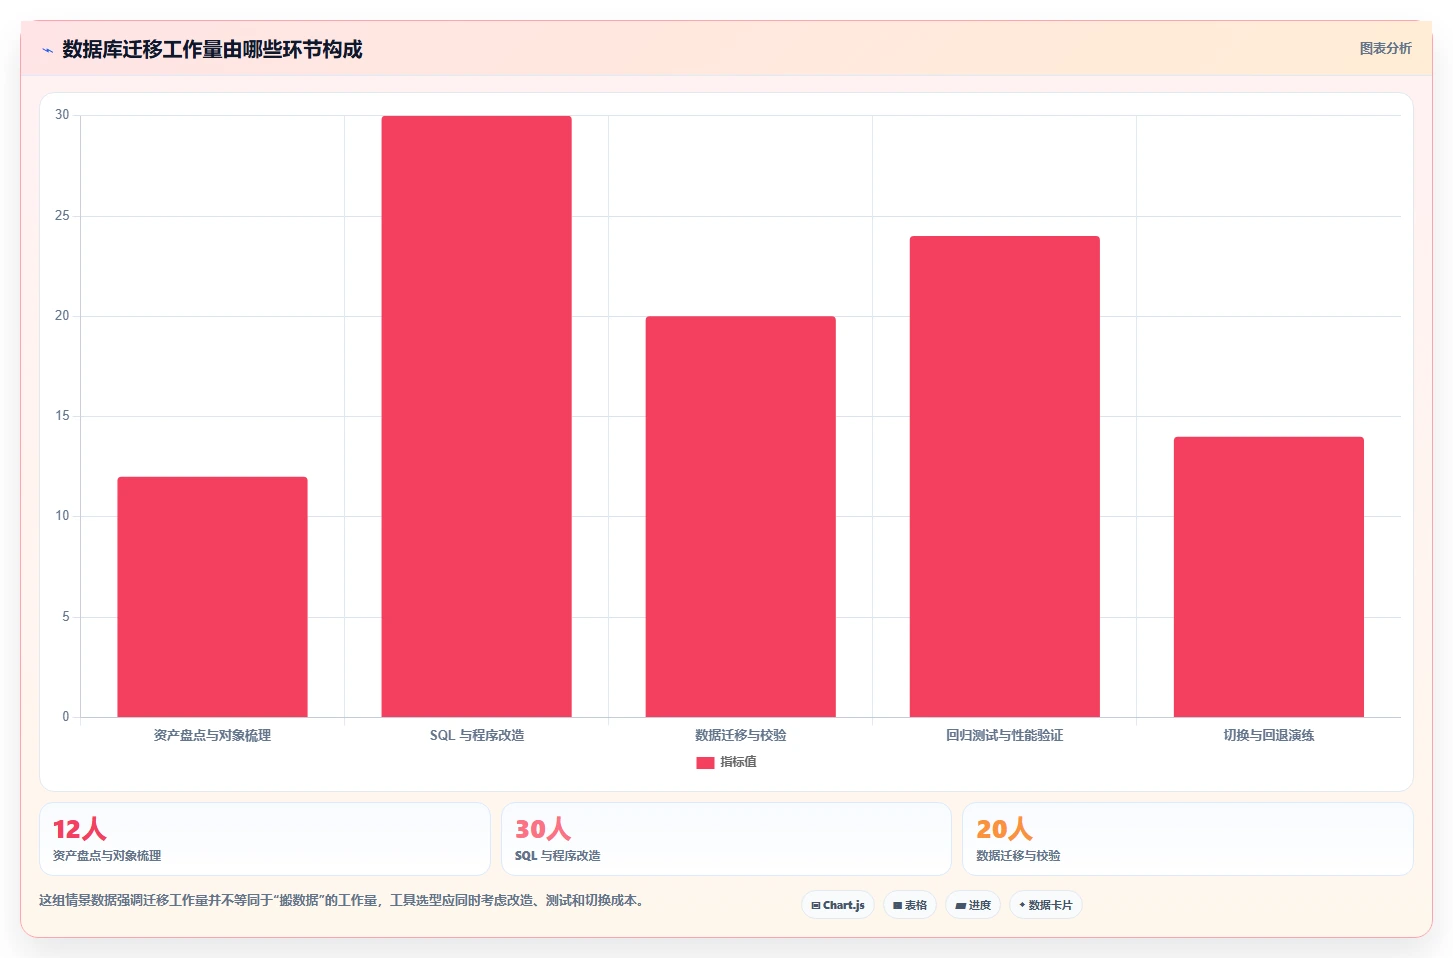Viewport: 1453px width, 958px height.
Task: Click the summary note starting 这组情景数据
Action: pyautogui.click(x=344, y=900)
